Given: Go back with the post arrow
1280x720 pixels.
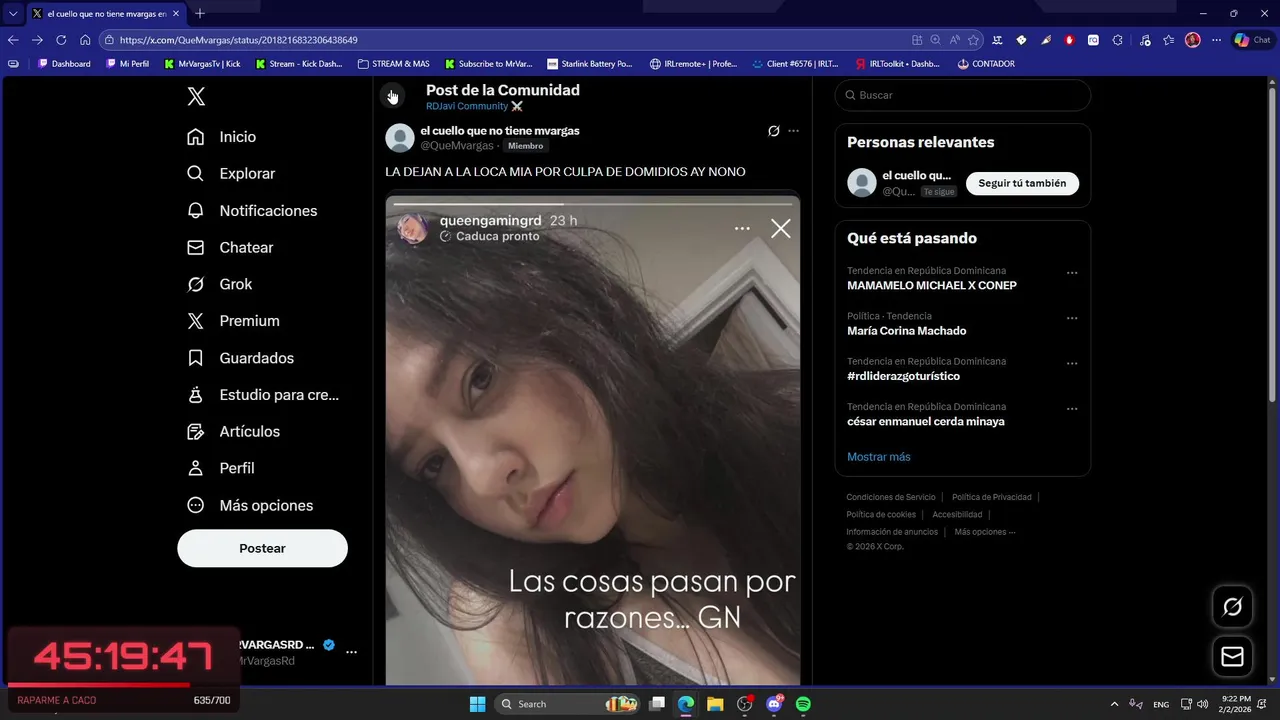Looking at the screenshot, I should pyautogui.click(x=392, y=96).
